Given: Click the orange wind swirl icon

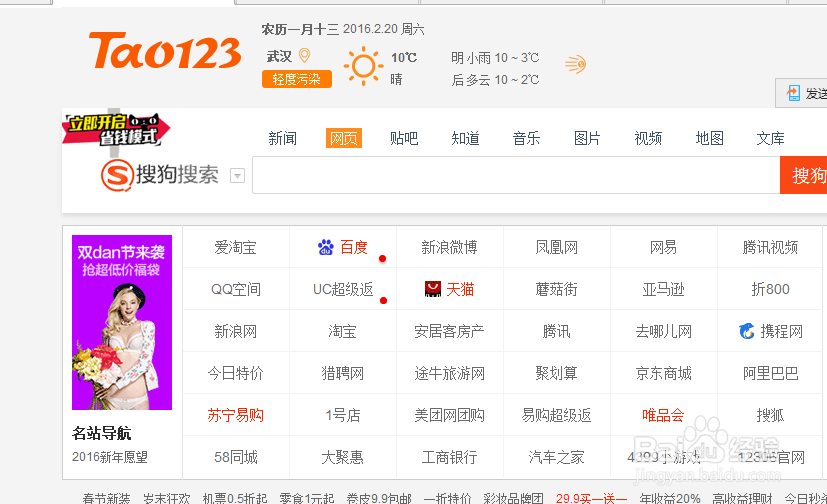Looking at the screenshot, I should click(575, 64).
